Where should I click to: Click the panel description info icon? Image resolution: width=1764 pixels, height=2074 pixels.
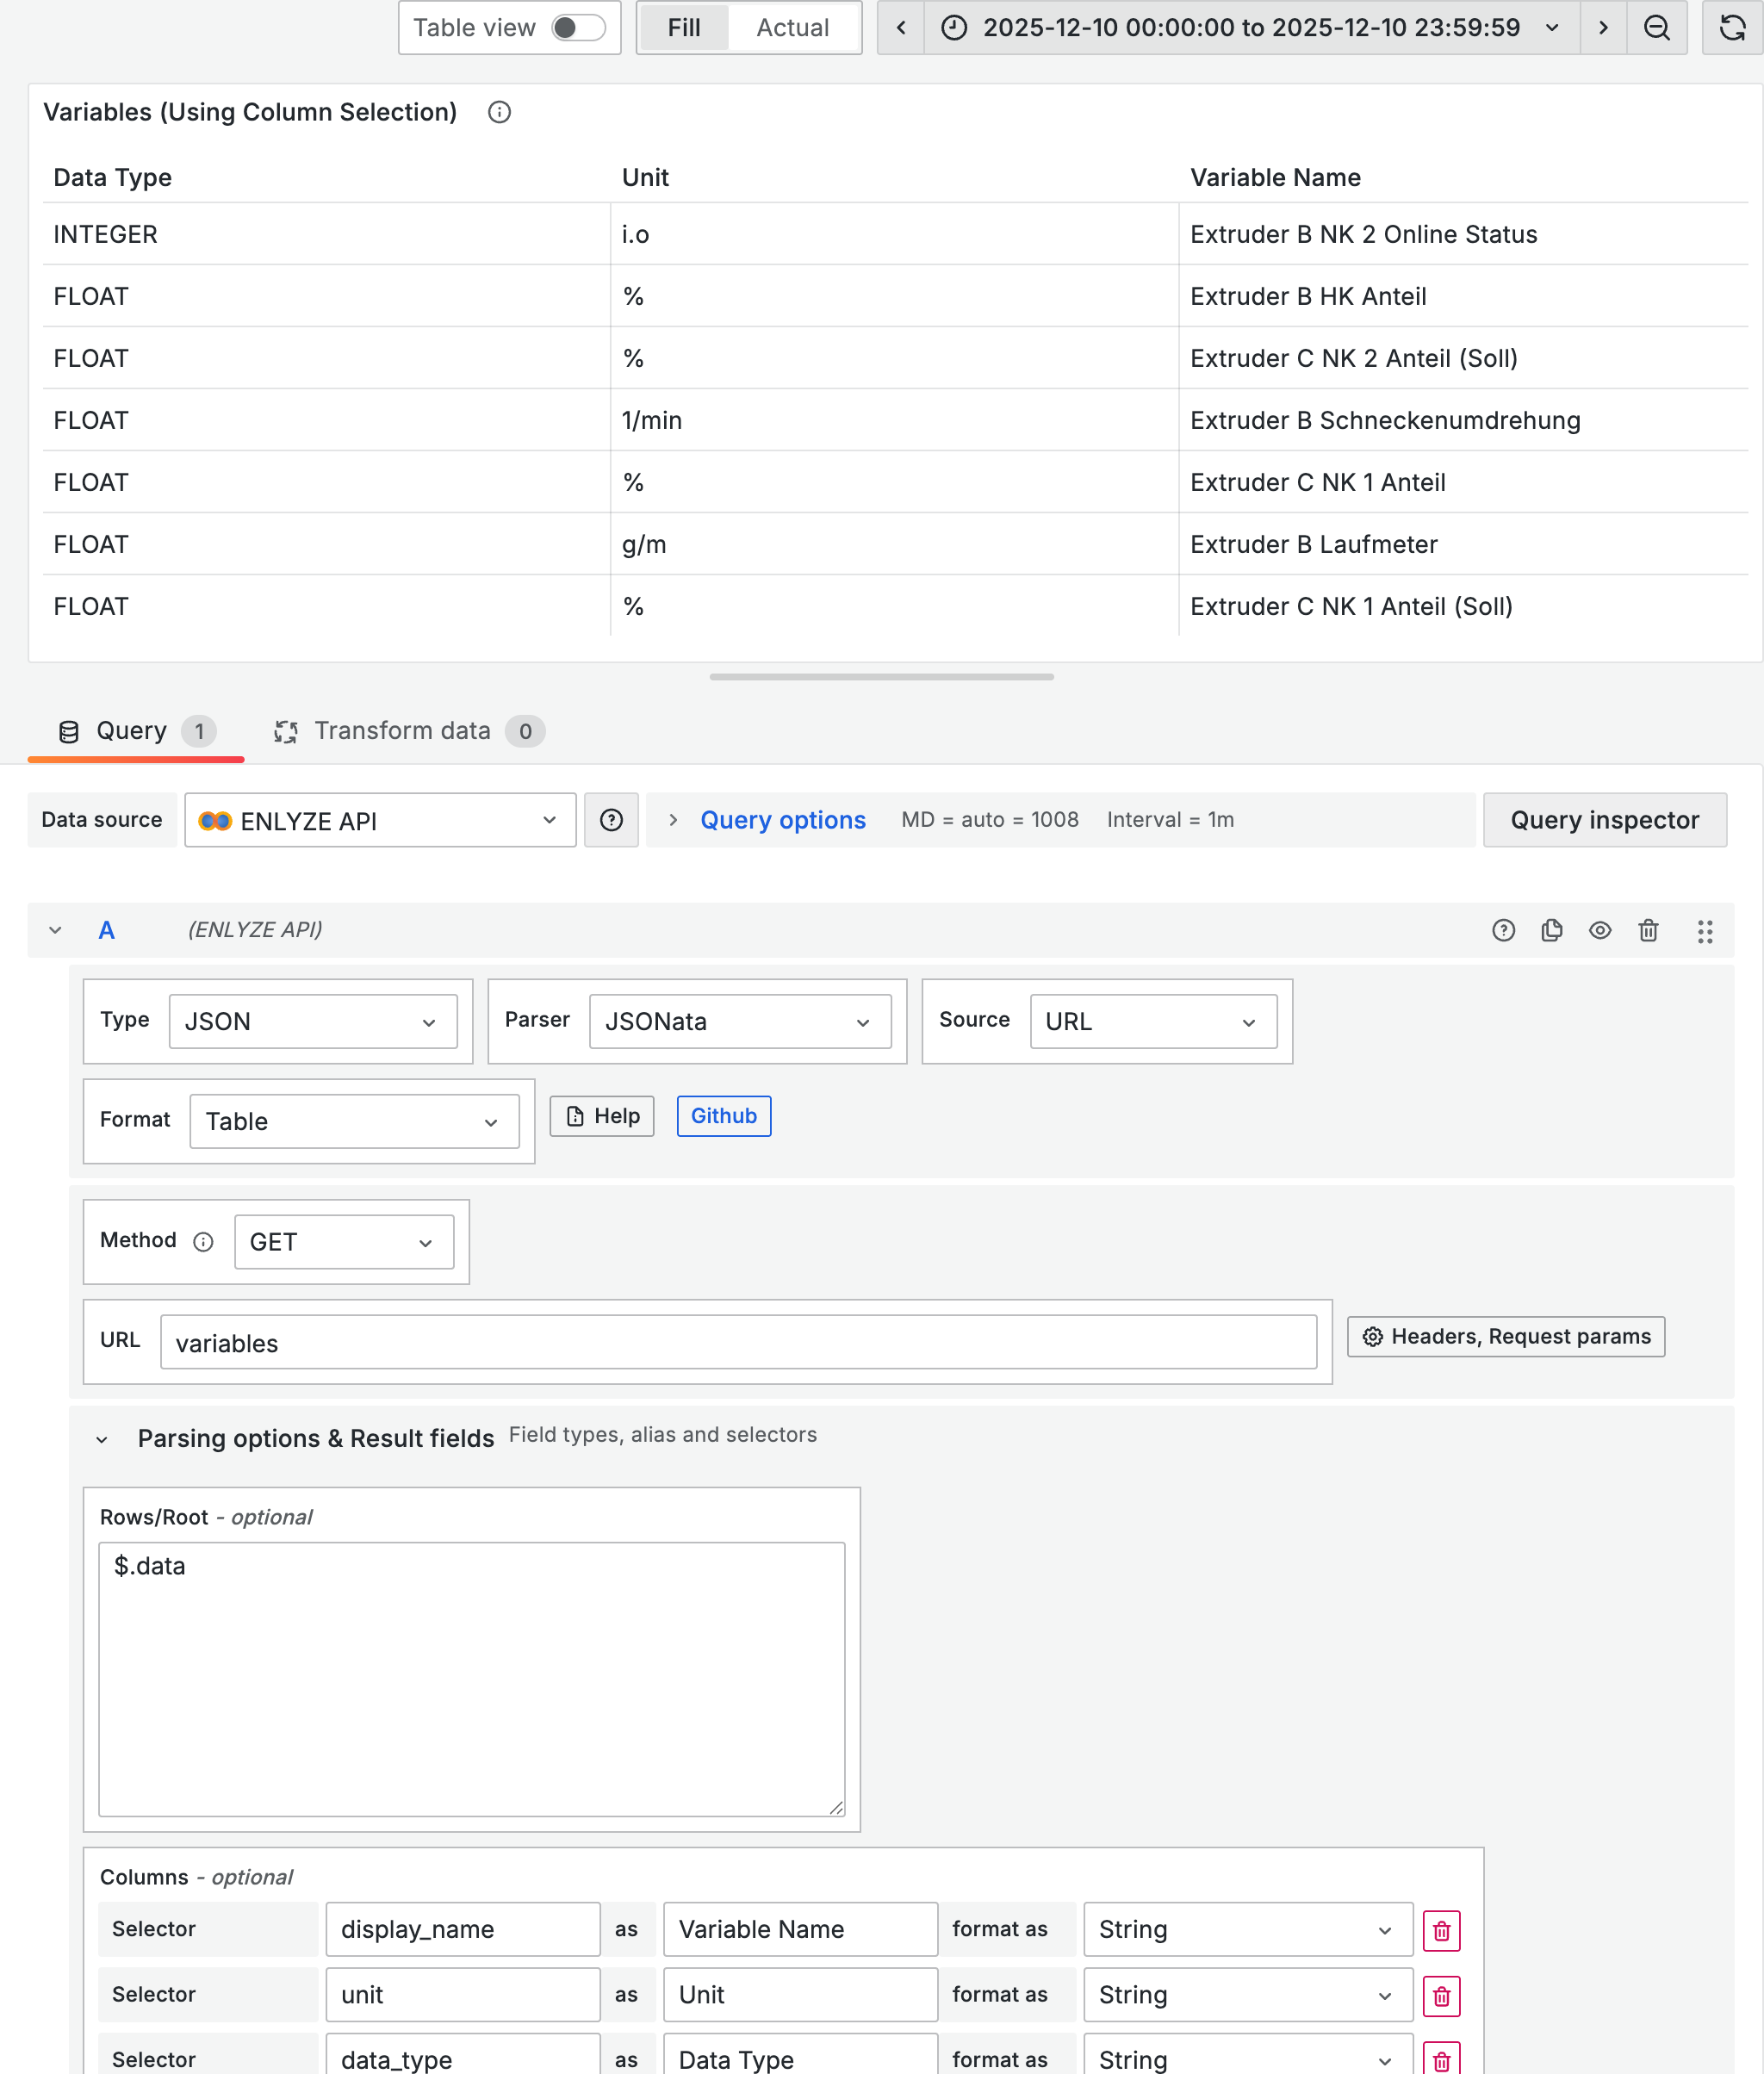click(x=499, y=112)
